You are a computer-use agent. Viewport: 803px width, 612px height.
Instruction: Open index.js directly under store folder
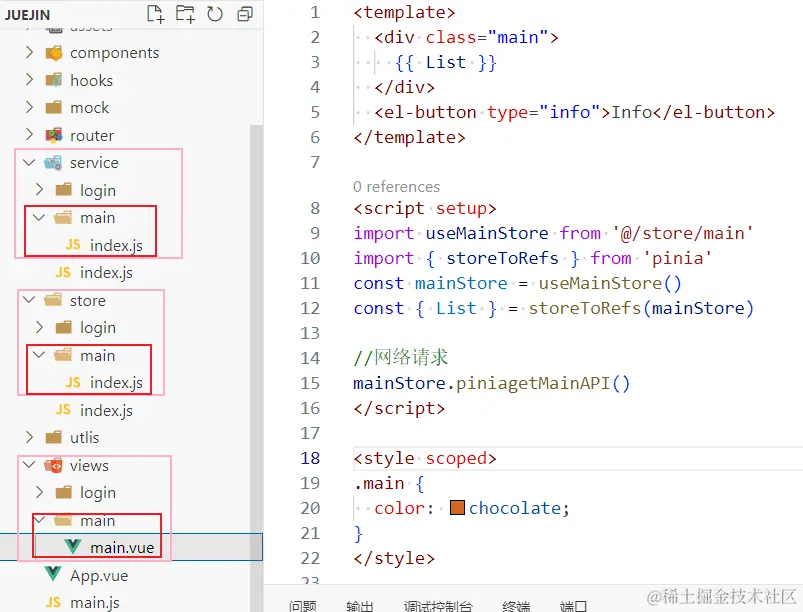tap(106, 410)
